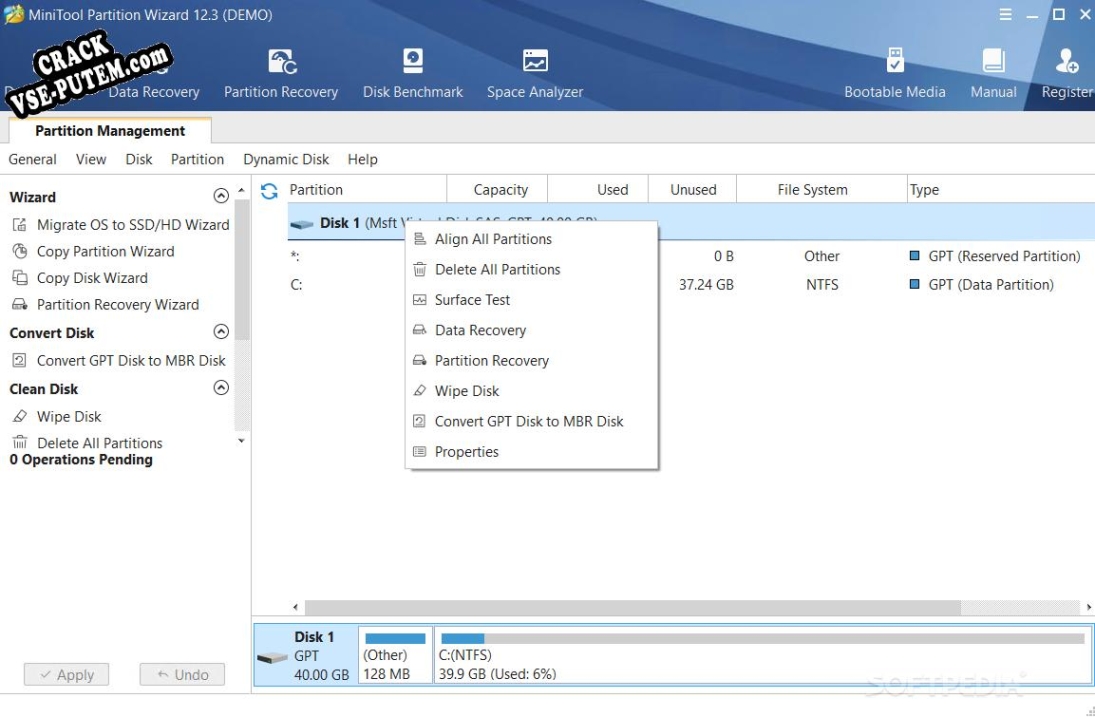Screen dimensions: 1095x717
Task: Click the horizontal scrollbar under the partition list
Action: click(x=632, y=608)
